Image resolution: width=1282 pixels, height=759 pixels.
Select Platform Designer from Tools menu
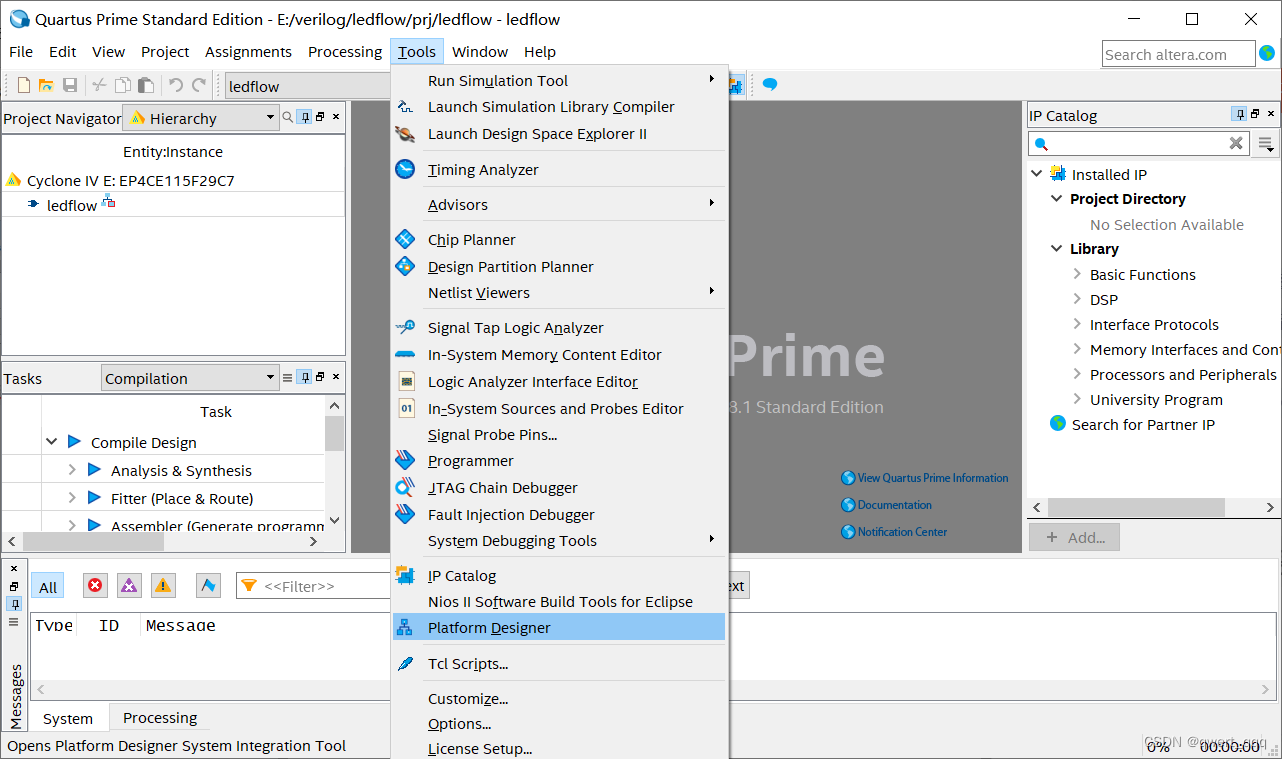coord(559,627)
